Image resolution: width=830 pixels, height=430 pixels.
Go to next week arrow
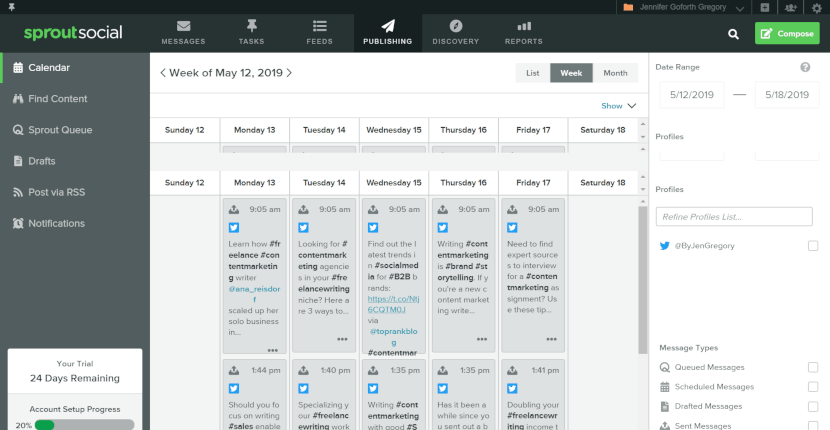coord(289,73)
